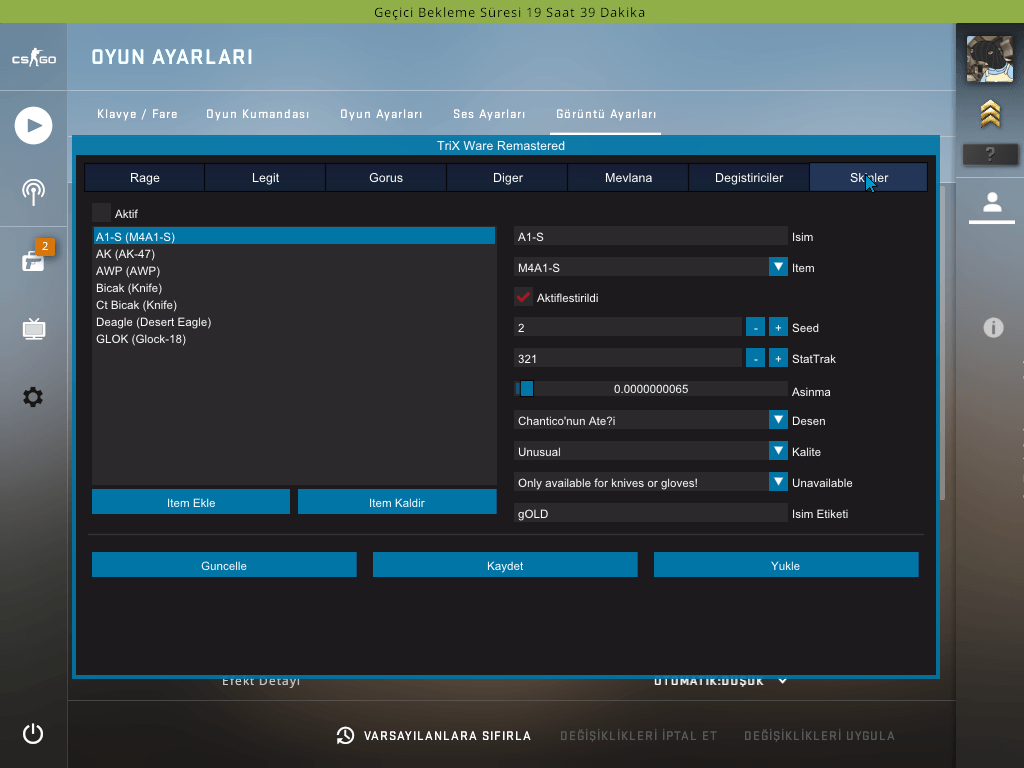Switch to the Legit tab
This screenshot has width=1024, height=768.
[x=265, y=177]
